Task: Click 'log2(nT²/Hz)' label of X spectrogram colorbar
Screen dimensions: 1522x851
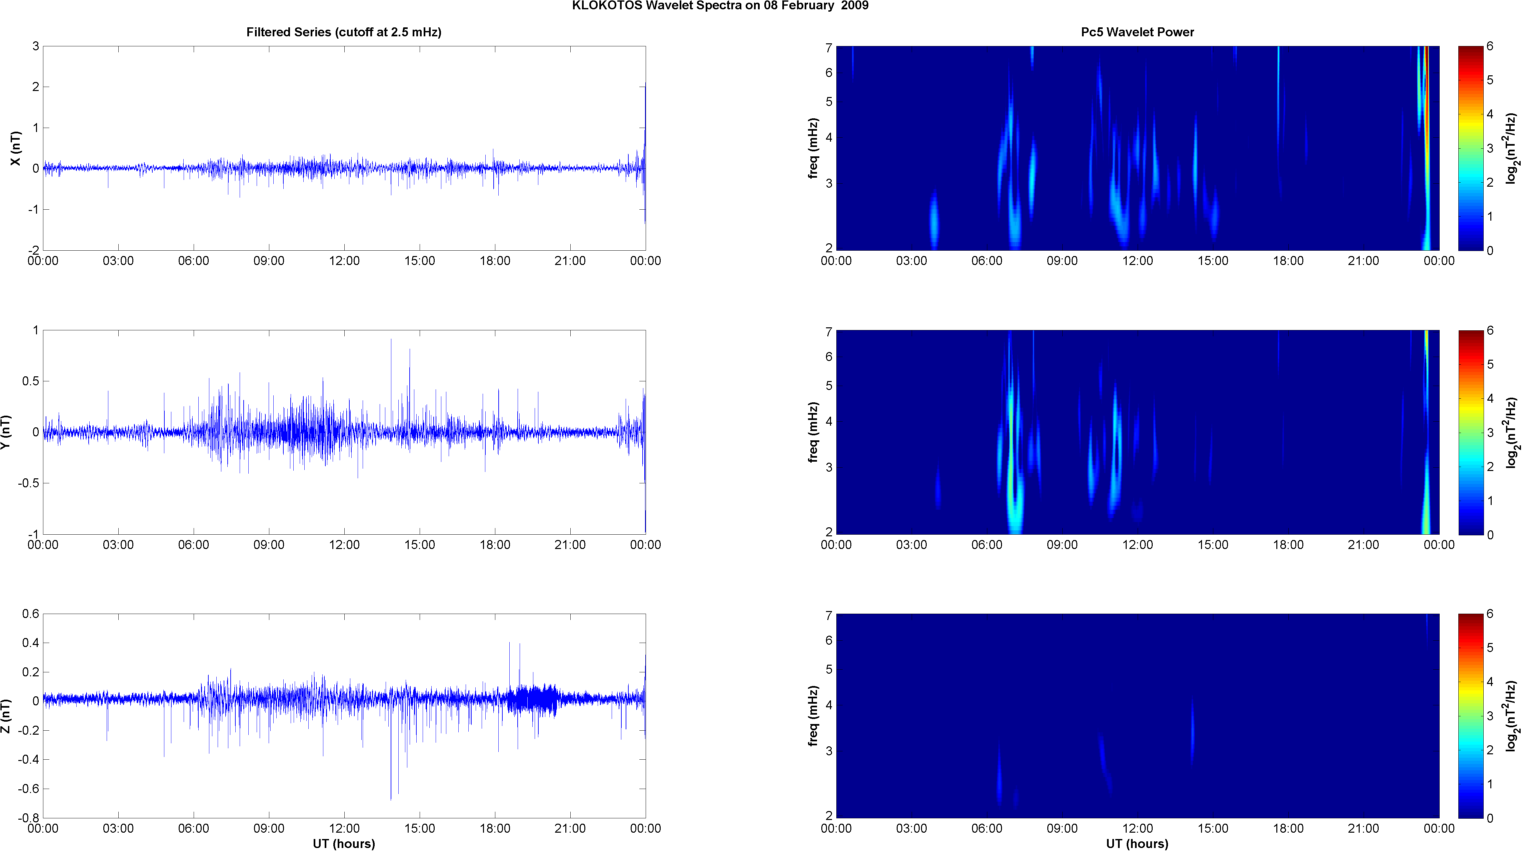Action: click(1512, 148)
